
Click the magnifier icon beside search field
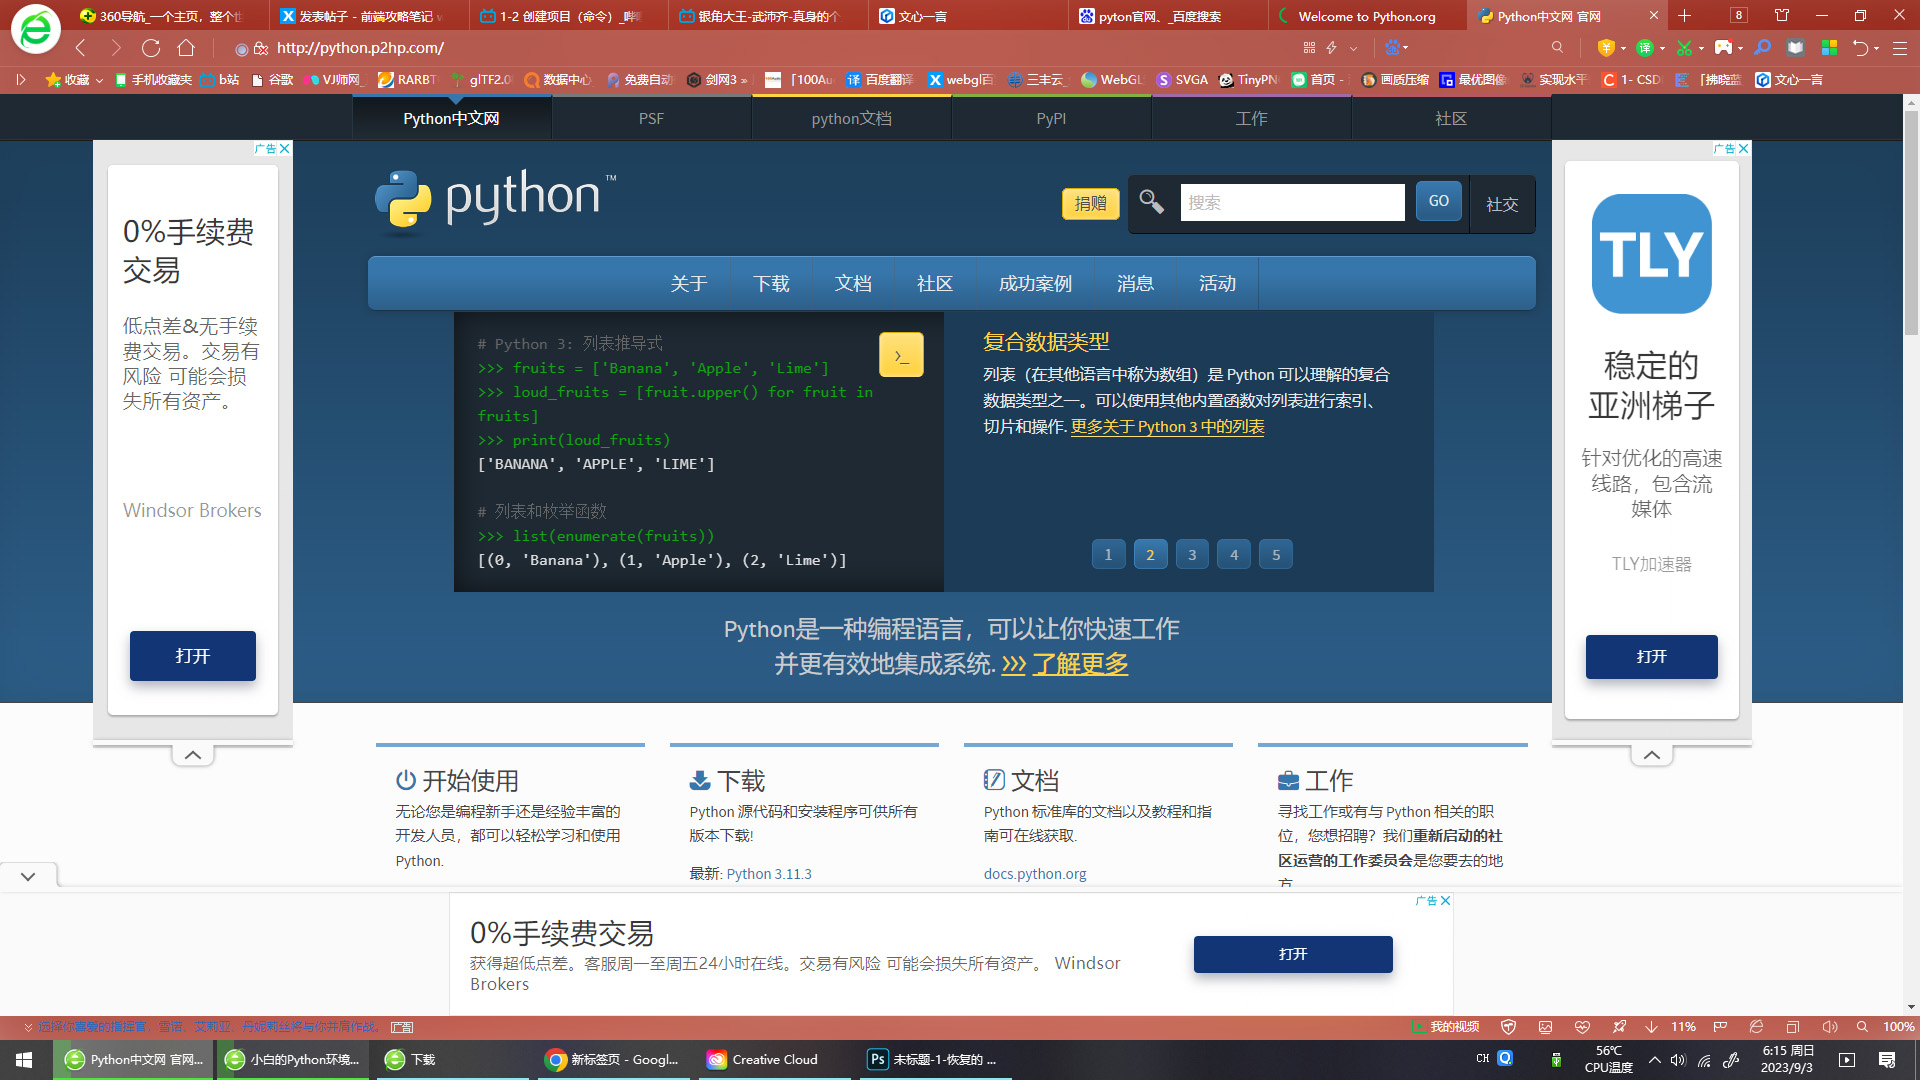[x=1152, y=202]
